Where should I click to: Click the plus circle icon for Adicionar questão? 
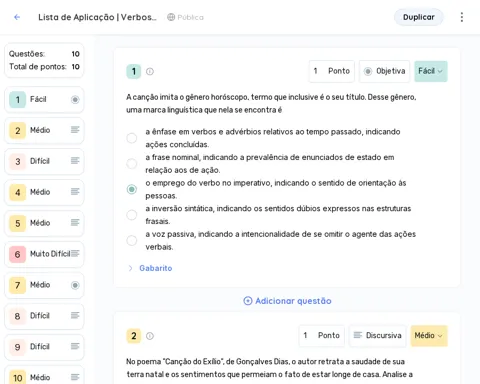(248, 301)
